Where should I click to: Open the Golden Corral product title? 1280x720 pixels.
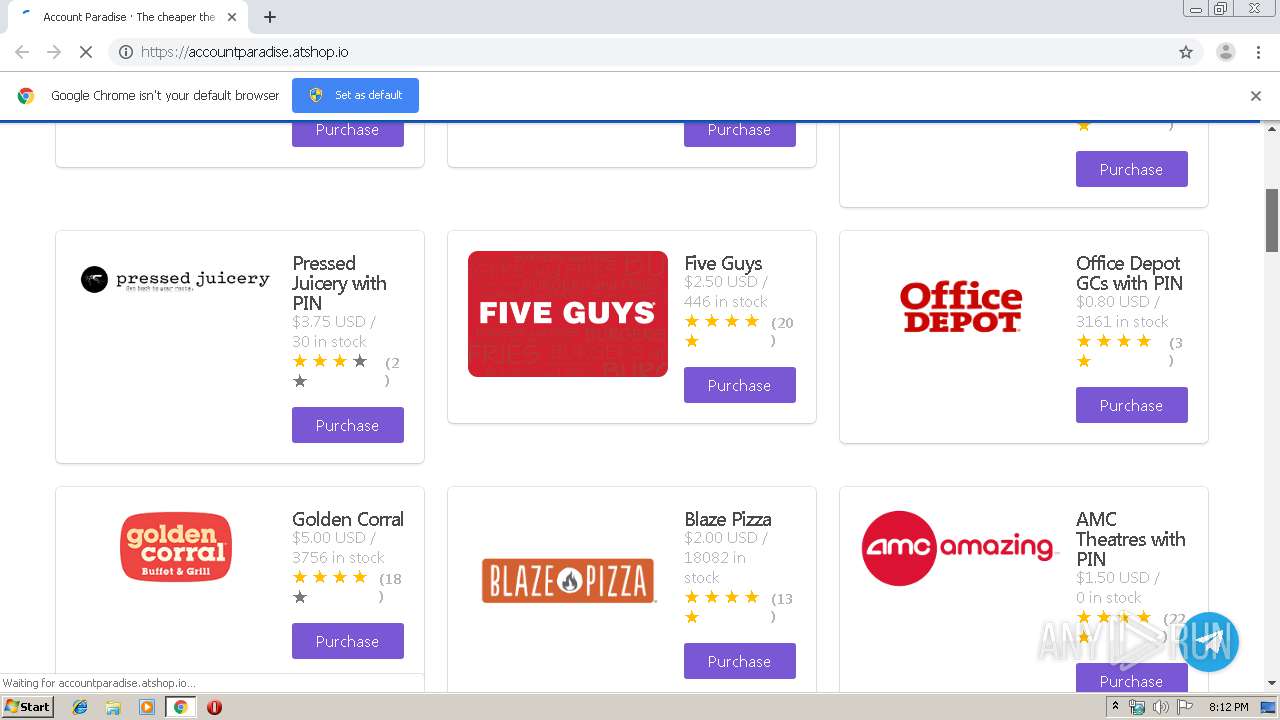point(348,519)
